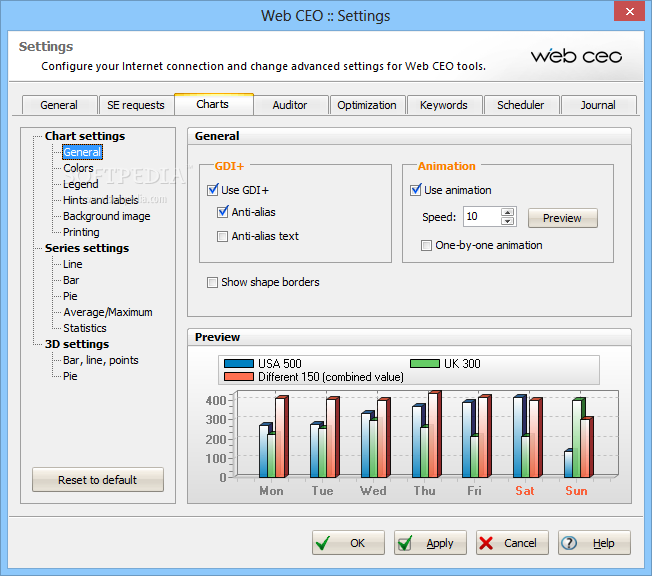Select Pie under 3D settings
Image resolution: width=652 pixels, height=576 pixels.
pyautogui.click(x=70, y=376)
